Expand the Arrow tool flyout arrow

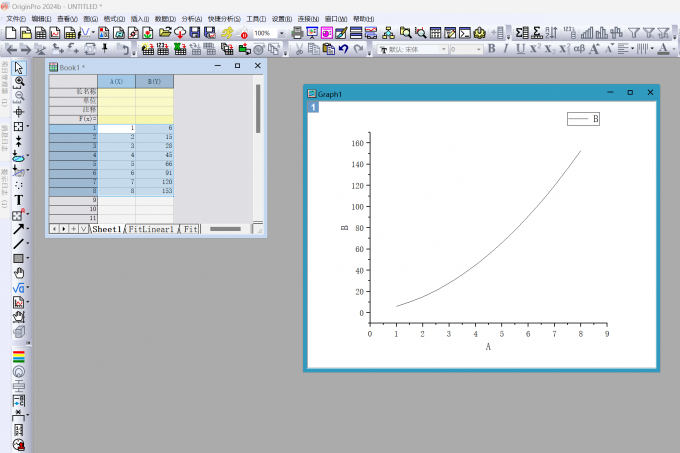28,229
